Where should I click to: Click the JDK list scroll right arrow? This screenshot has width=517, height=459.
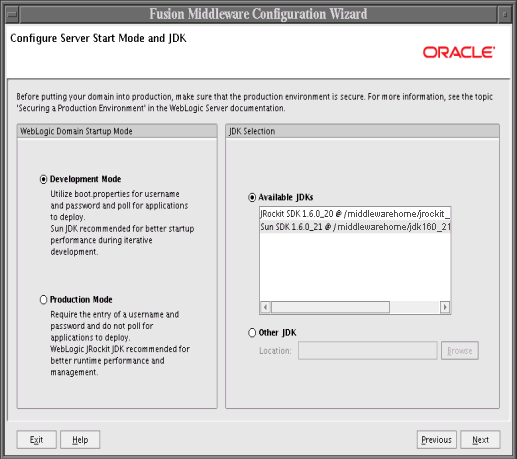[x=445, y=307]
